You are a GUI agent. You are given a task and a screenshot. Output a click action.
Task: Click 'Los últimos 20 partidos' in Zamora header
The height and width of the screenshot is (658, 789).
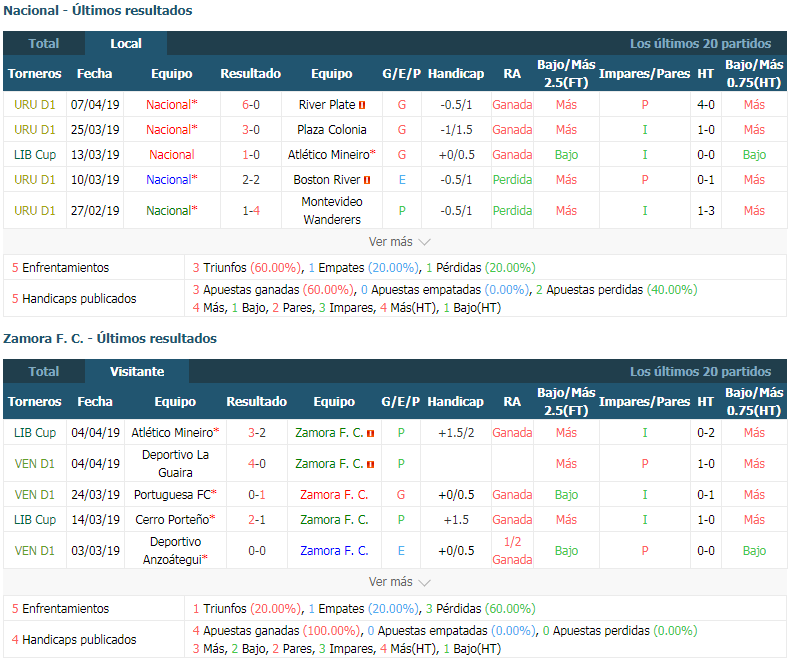tap(700, 372)
